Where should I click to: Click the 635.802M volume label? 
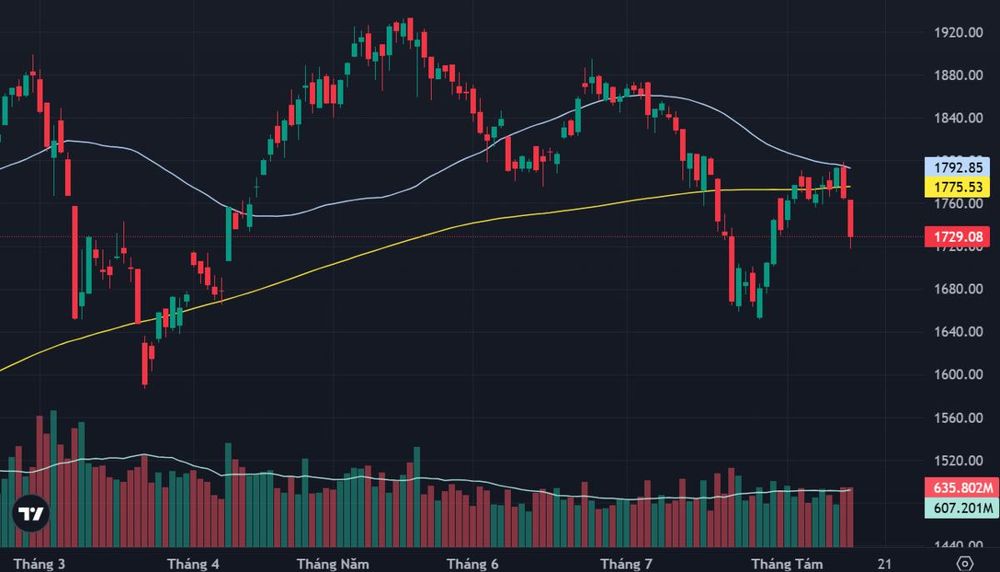click(x=962, y=488)
